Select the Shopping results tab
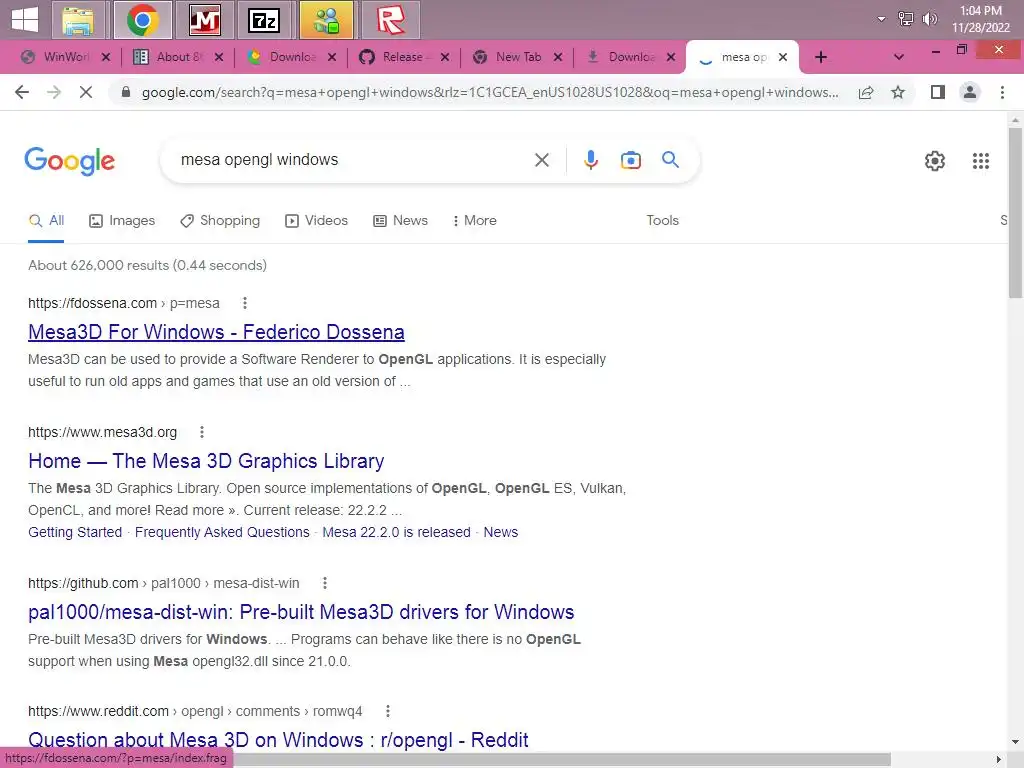Screen dimensions: 1024x768 (x=220, y=221)
